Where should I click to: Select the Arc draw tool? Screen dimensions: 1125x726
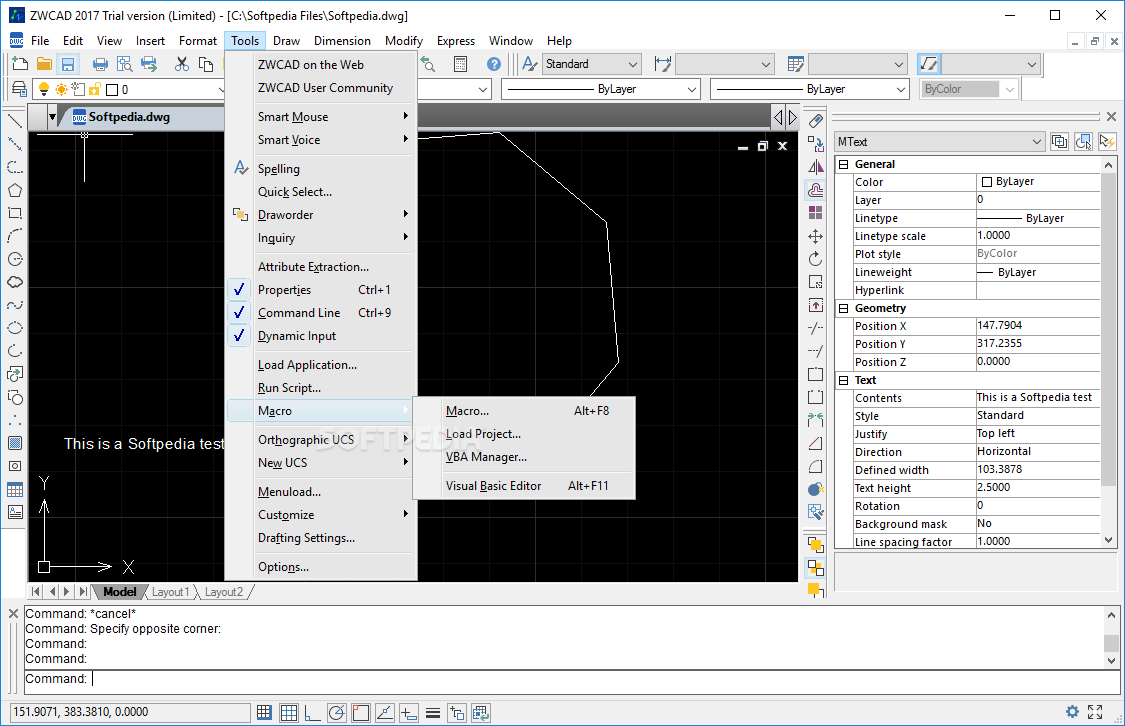(14, 236)
